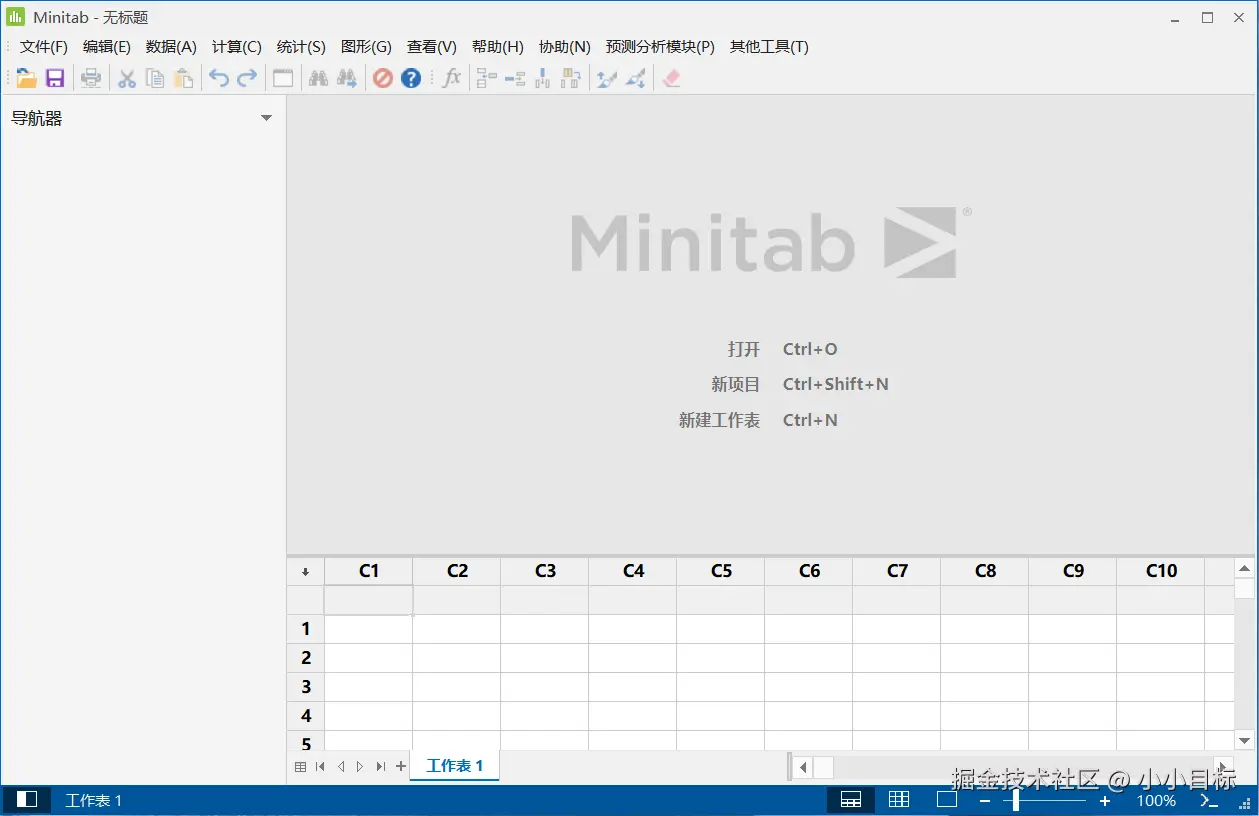Click the plus button to add worksheet
The image size is (1259, 816).
pos(401,767)
